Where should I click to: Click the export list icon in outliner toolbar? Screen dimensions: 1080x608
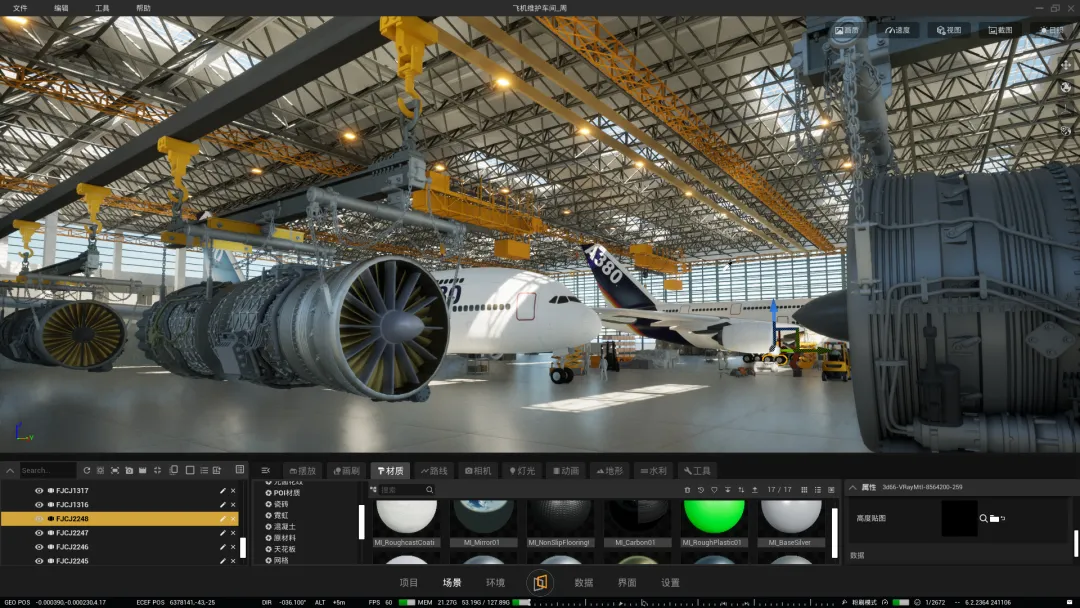tap(217, 470)
